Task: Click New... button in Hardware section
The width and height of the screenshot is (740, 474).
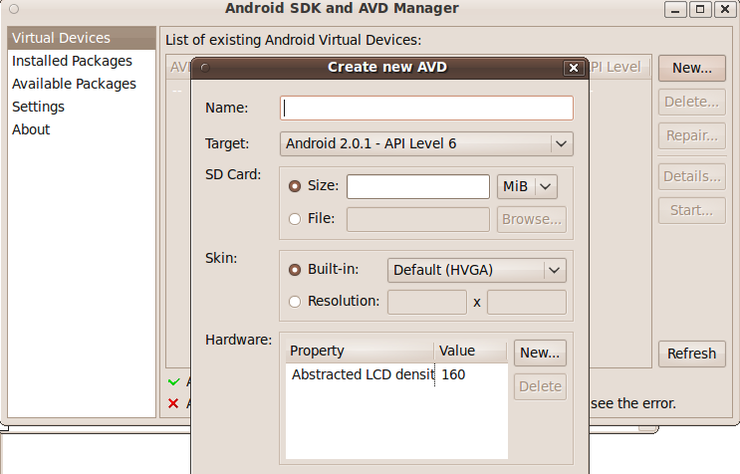Action: pos(540,353)
